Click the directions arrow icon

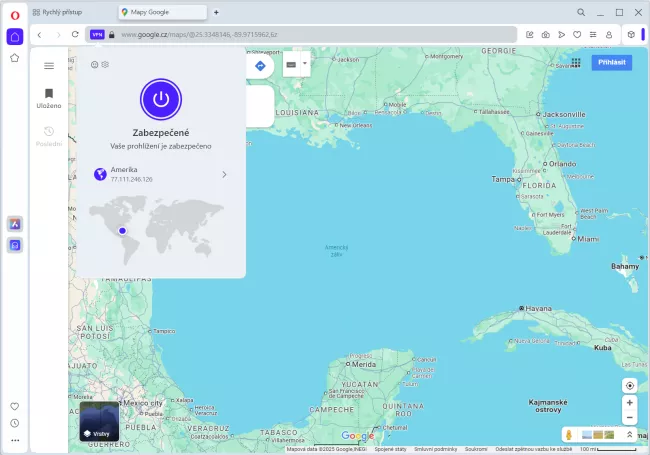[x=260, y=65]
